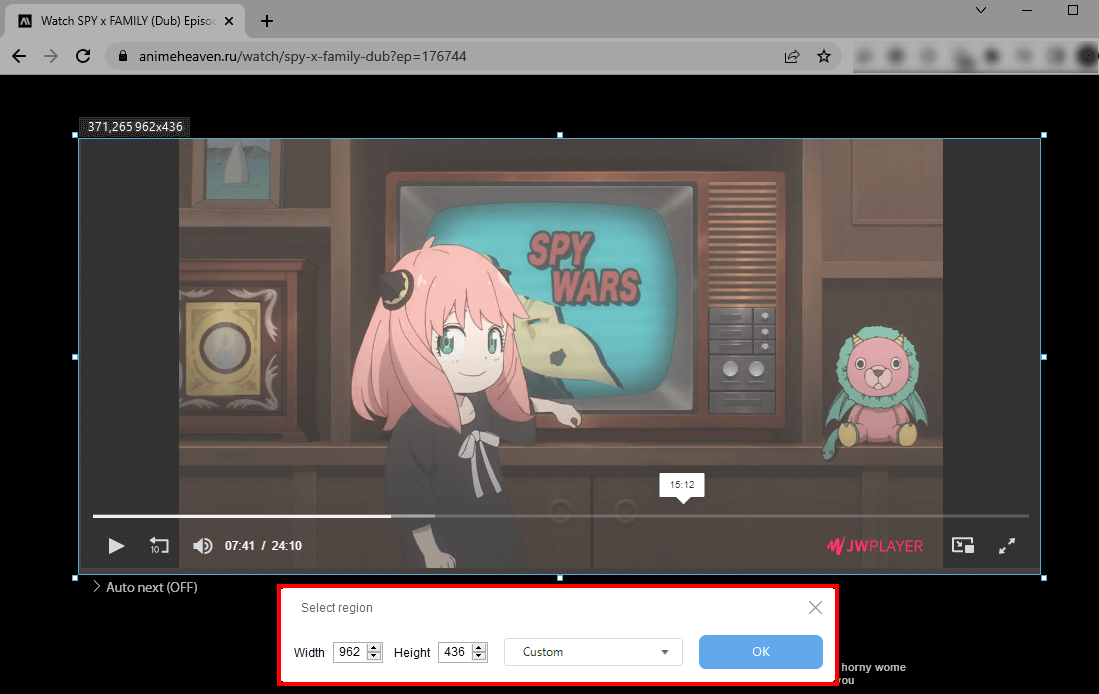Rewind the video 10 seconds
Screen dimensions: 1099x694
(x=159, y=545)
